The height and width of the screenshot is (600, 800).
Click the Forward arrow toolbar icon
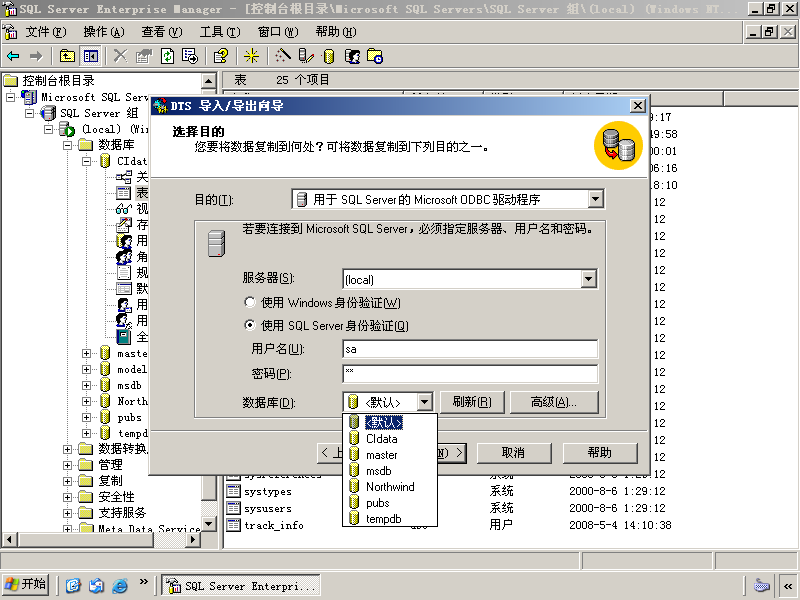click(x=36, y=56)
